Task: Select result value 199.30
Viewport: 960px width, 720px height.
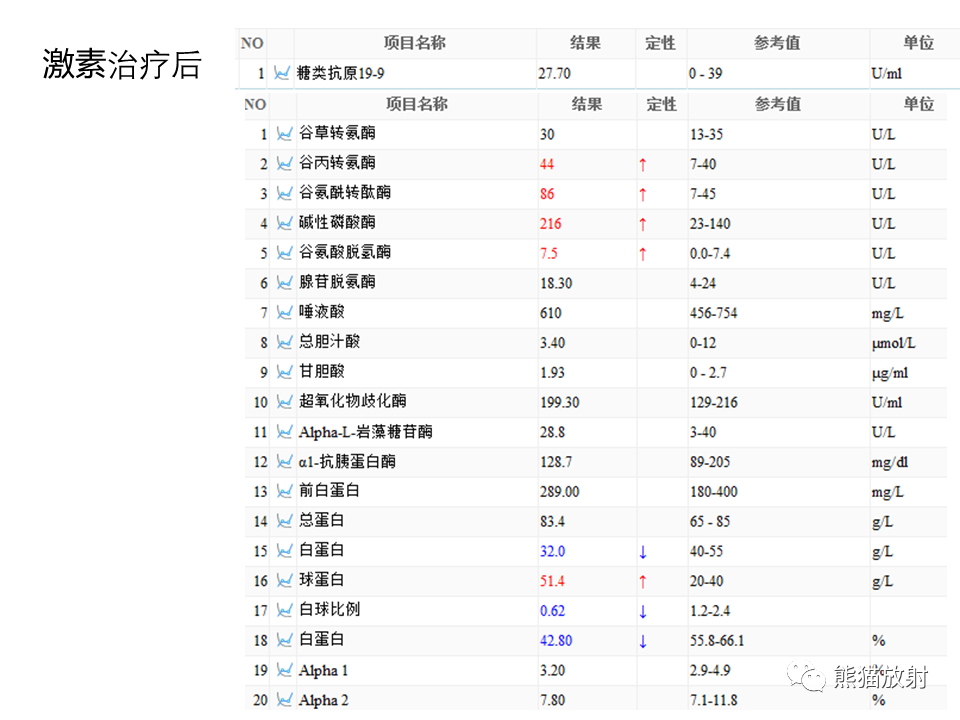Action: tap(560, 403)
